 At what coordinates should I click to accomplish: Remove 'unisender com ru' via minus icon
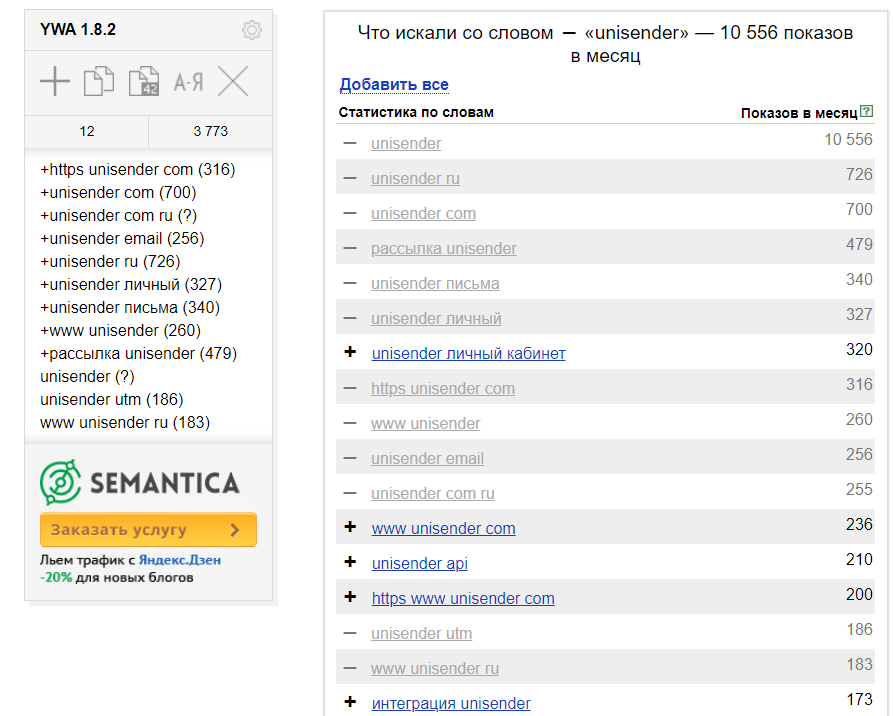click(x=350, y=493)
